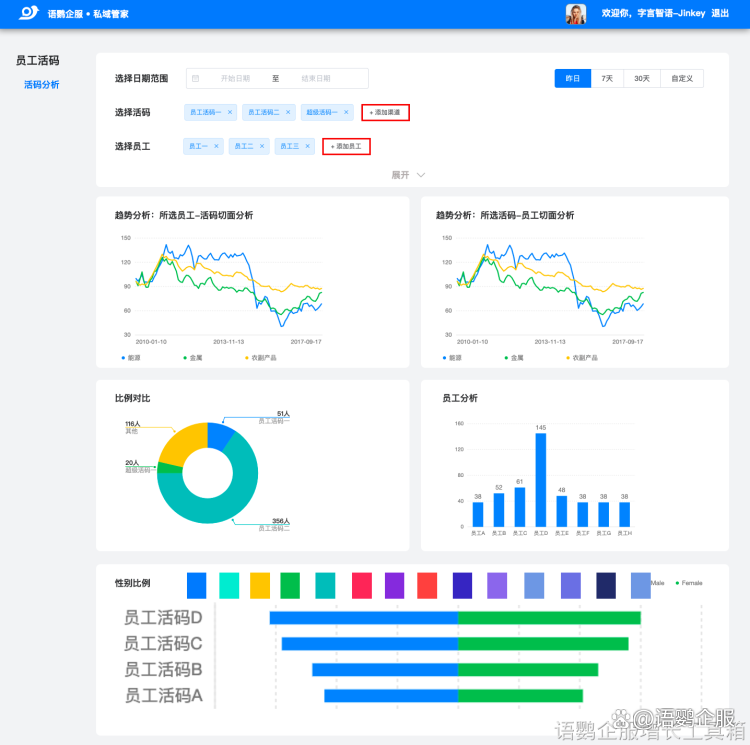The height and width of the screenshot is (745, 750).
Task: Open 活码分析 in the sidebar
Action: [x=42, y=85]
